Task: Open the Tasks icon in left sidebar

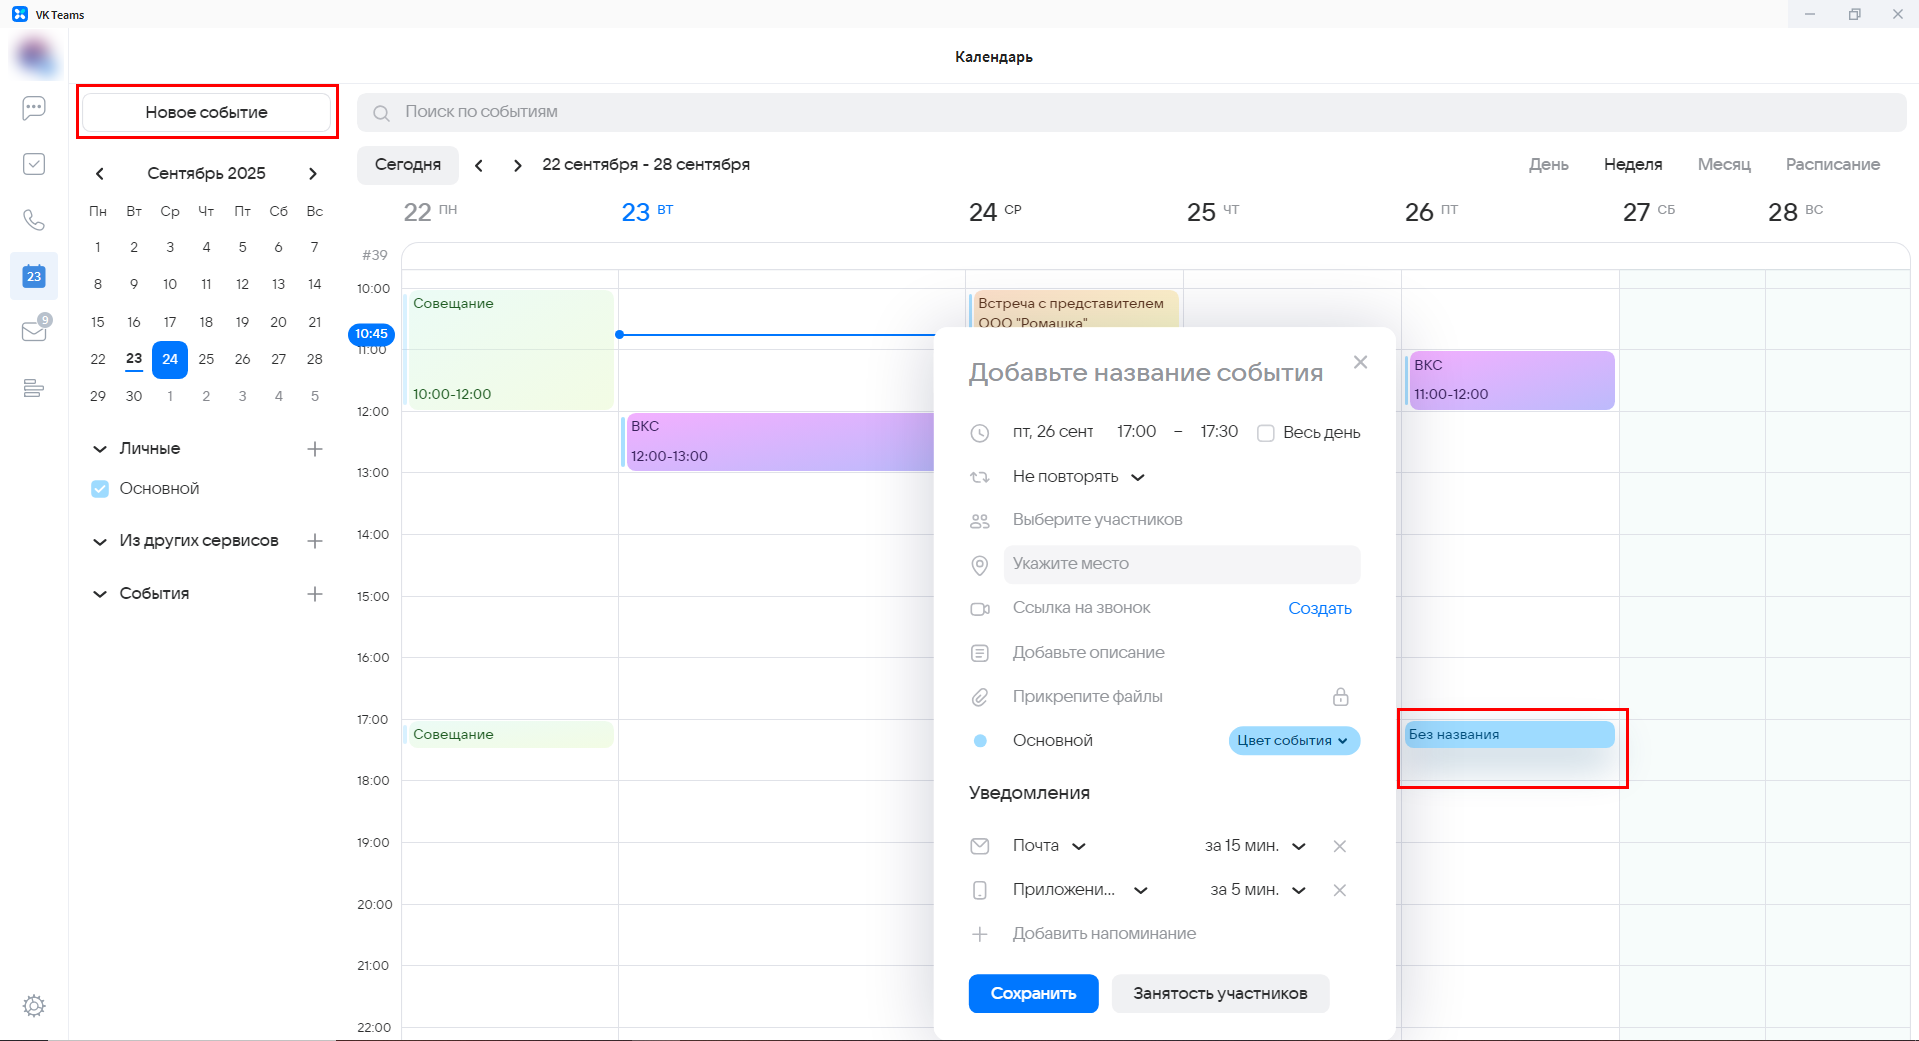Action: (x=34, y=164)
